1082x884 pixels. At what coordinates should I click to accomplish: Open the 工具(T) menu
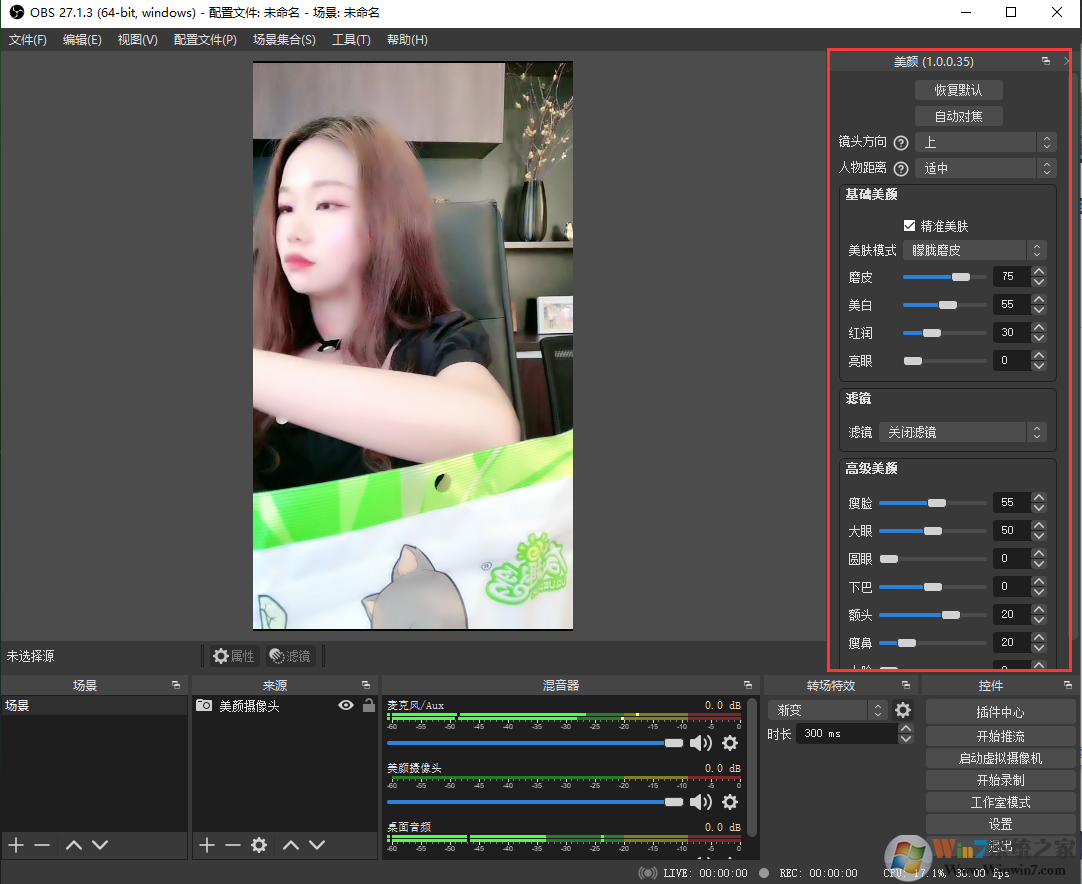351,40
